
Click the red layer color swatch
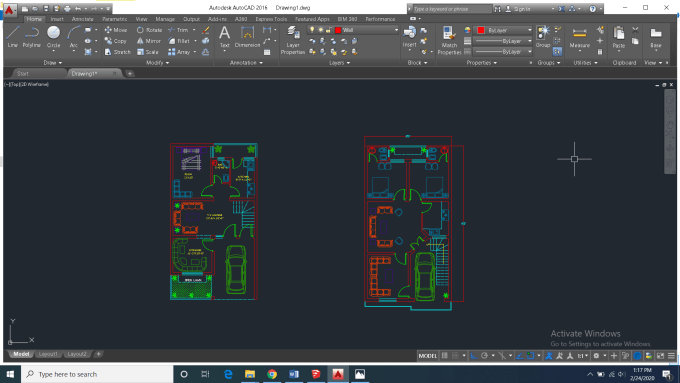coord(338,30)
